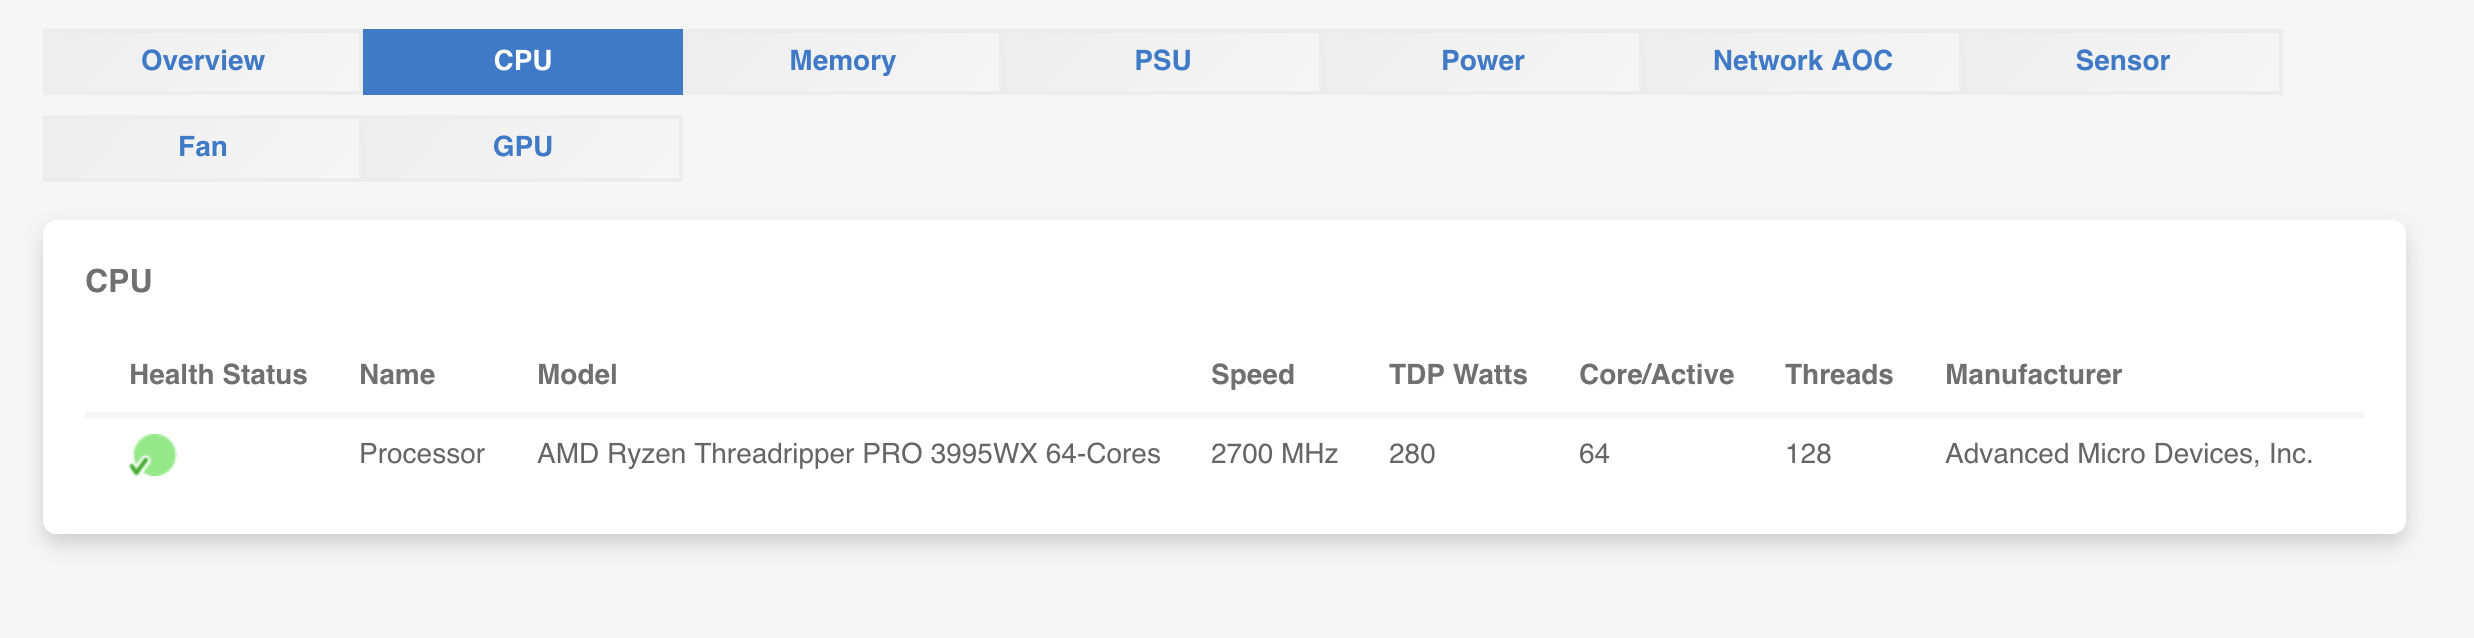Click the currently active CPU tab
Viewport: 2474px width, 638px height.
(x=521, y=61)
